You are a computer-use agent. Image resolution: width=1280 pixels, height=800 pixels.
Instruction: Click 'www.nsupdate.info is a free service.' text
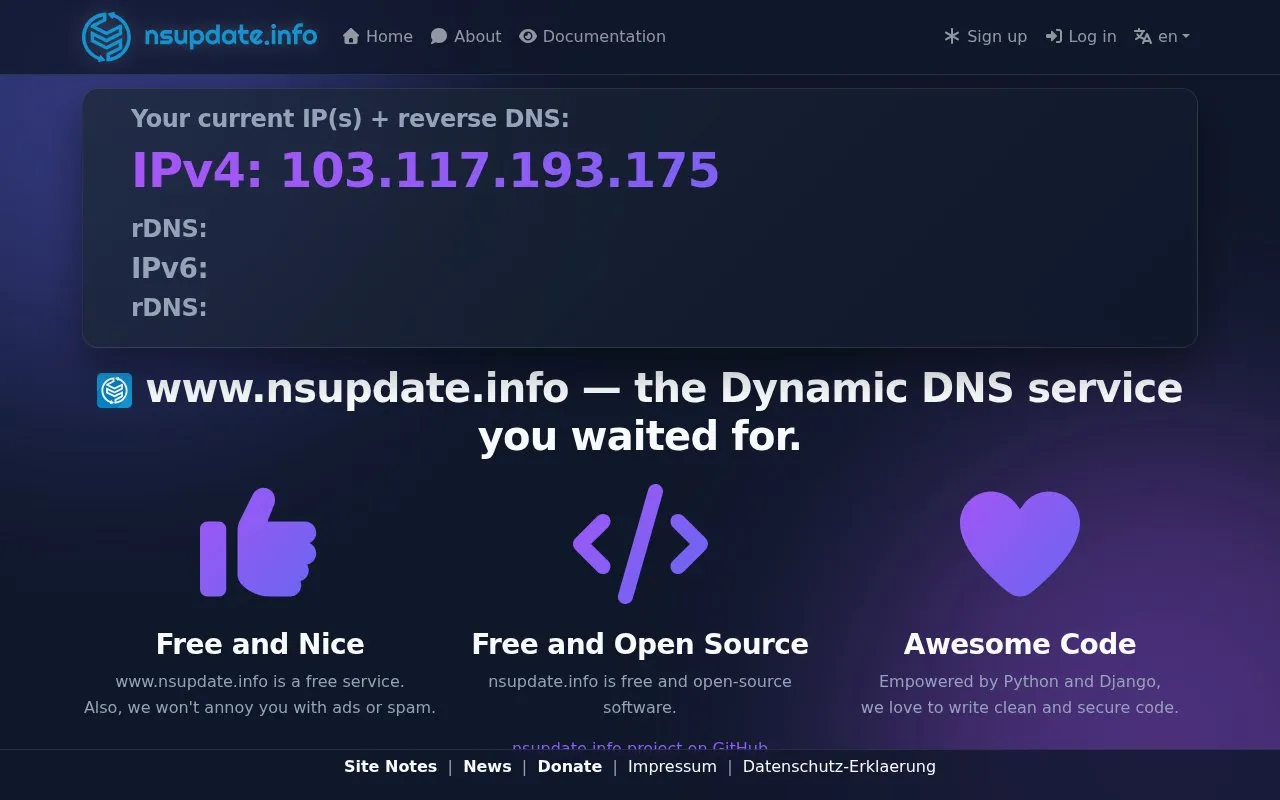click(x=260, y=682)
